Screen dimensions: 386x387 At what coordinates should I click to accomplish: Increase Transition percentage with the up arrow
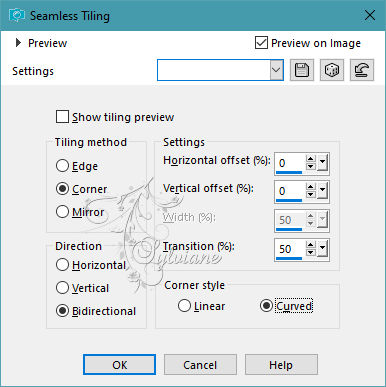(311, 245)
